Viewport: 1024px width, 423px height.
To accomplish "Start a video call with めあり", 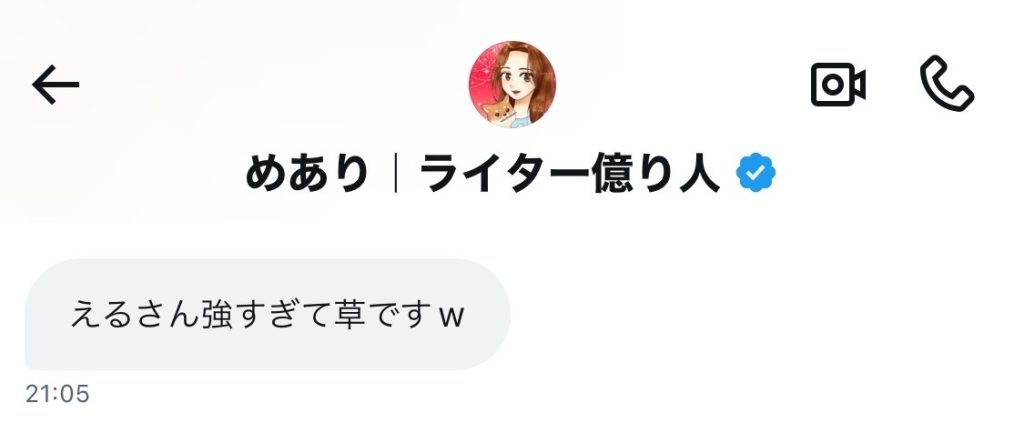I will pos(838,84).
